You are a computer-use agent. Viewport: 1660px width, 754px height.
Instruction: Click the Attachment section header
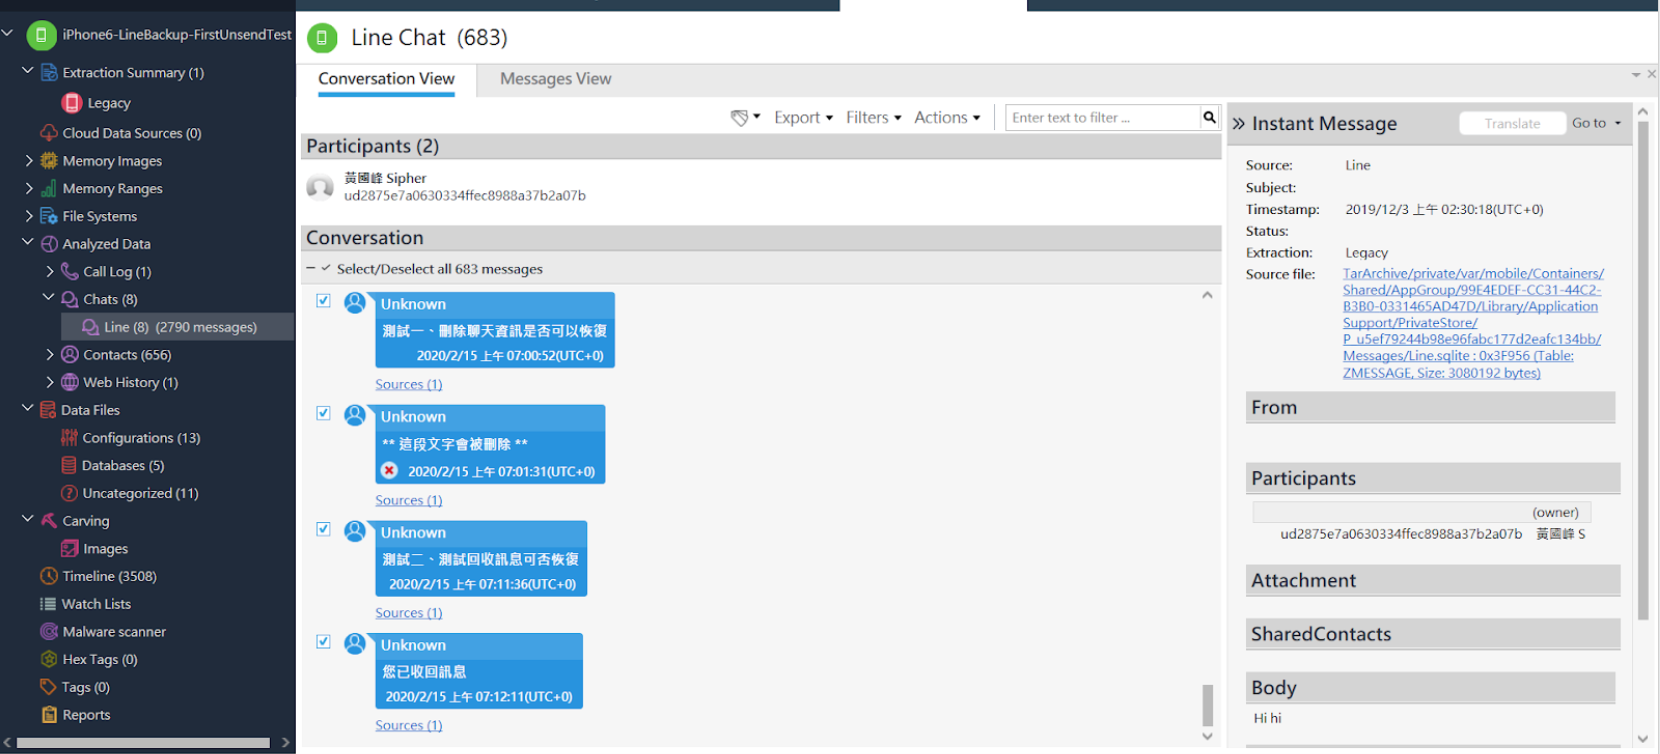click(x=1432, y=580)
